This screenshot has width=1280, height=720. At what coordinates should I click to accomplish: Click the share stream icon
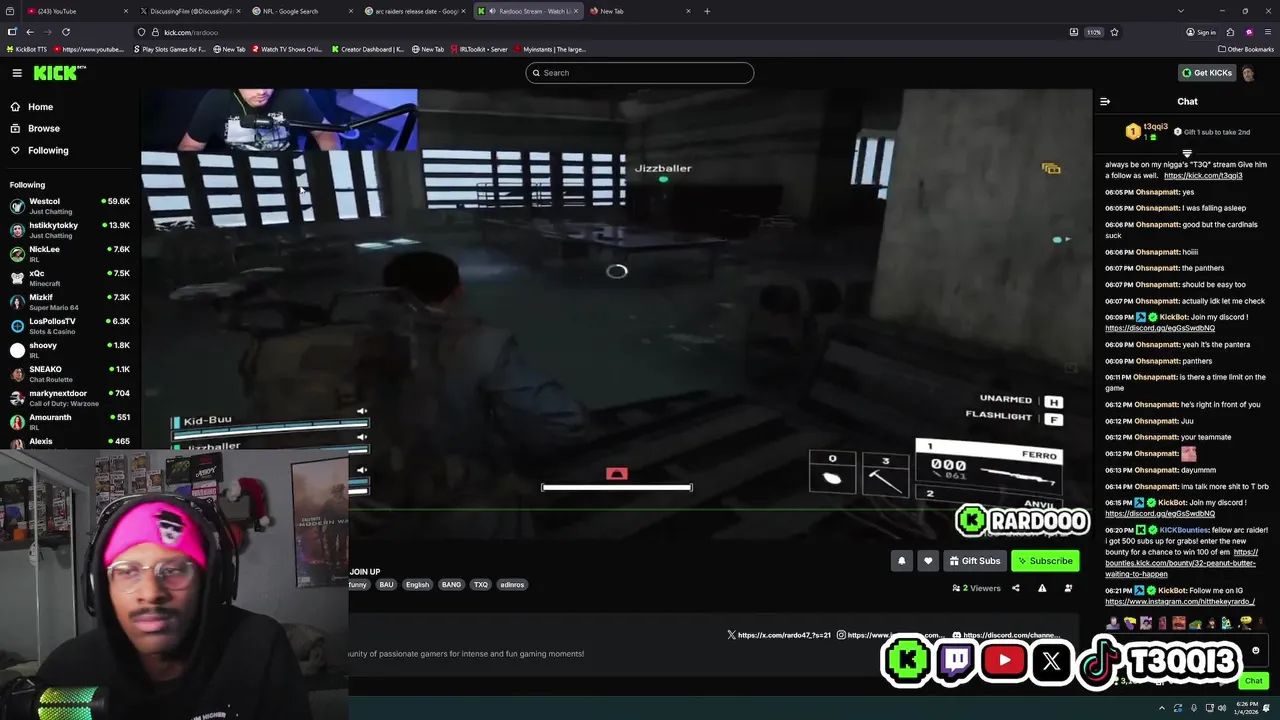coord(1016,588)
